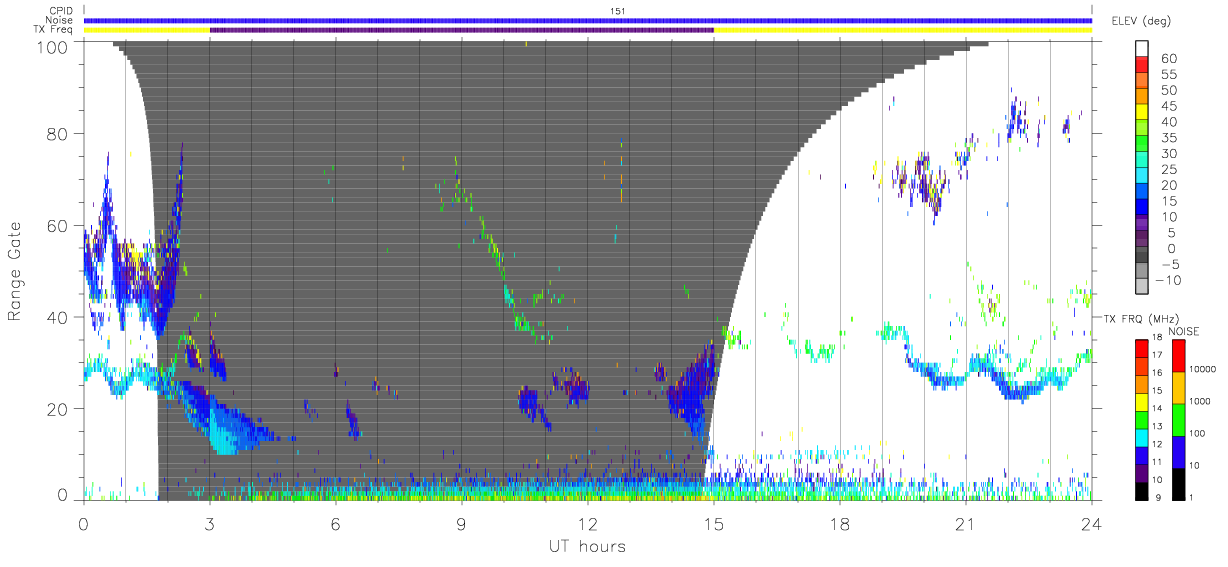Pick the white top segment of ELEV colorbar
The image size is (1228, 567).
1142,48
